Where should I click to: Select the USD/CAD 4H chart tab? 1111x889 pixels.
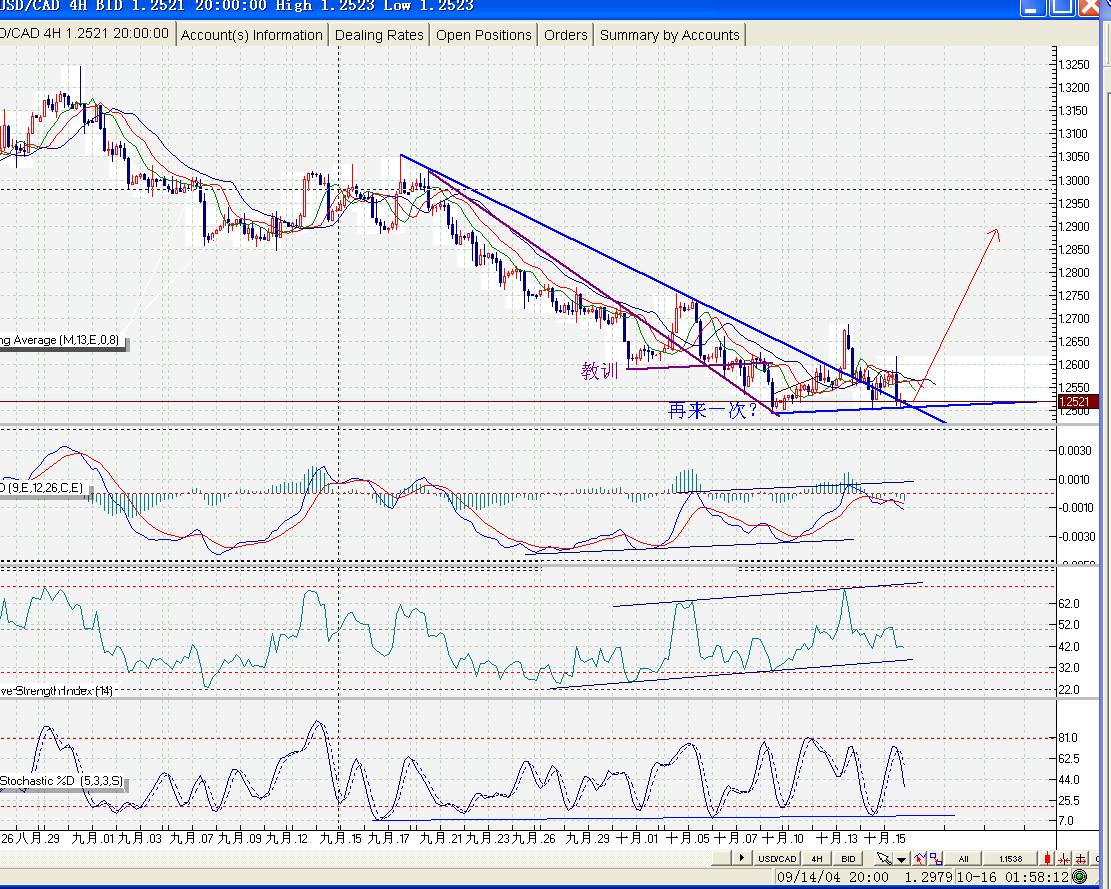tap(86, 33)
